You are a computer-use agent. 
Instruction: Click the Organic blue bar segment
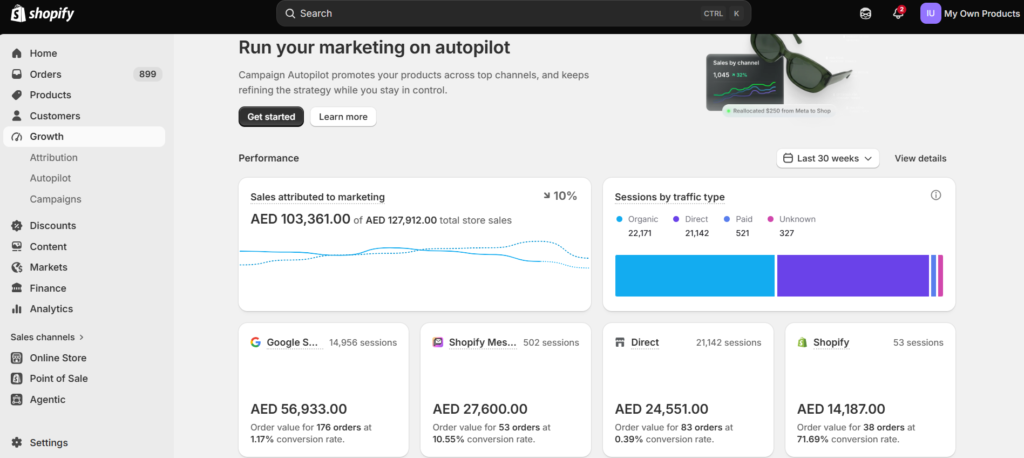click(x=695, y=276)
